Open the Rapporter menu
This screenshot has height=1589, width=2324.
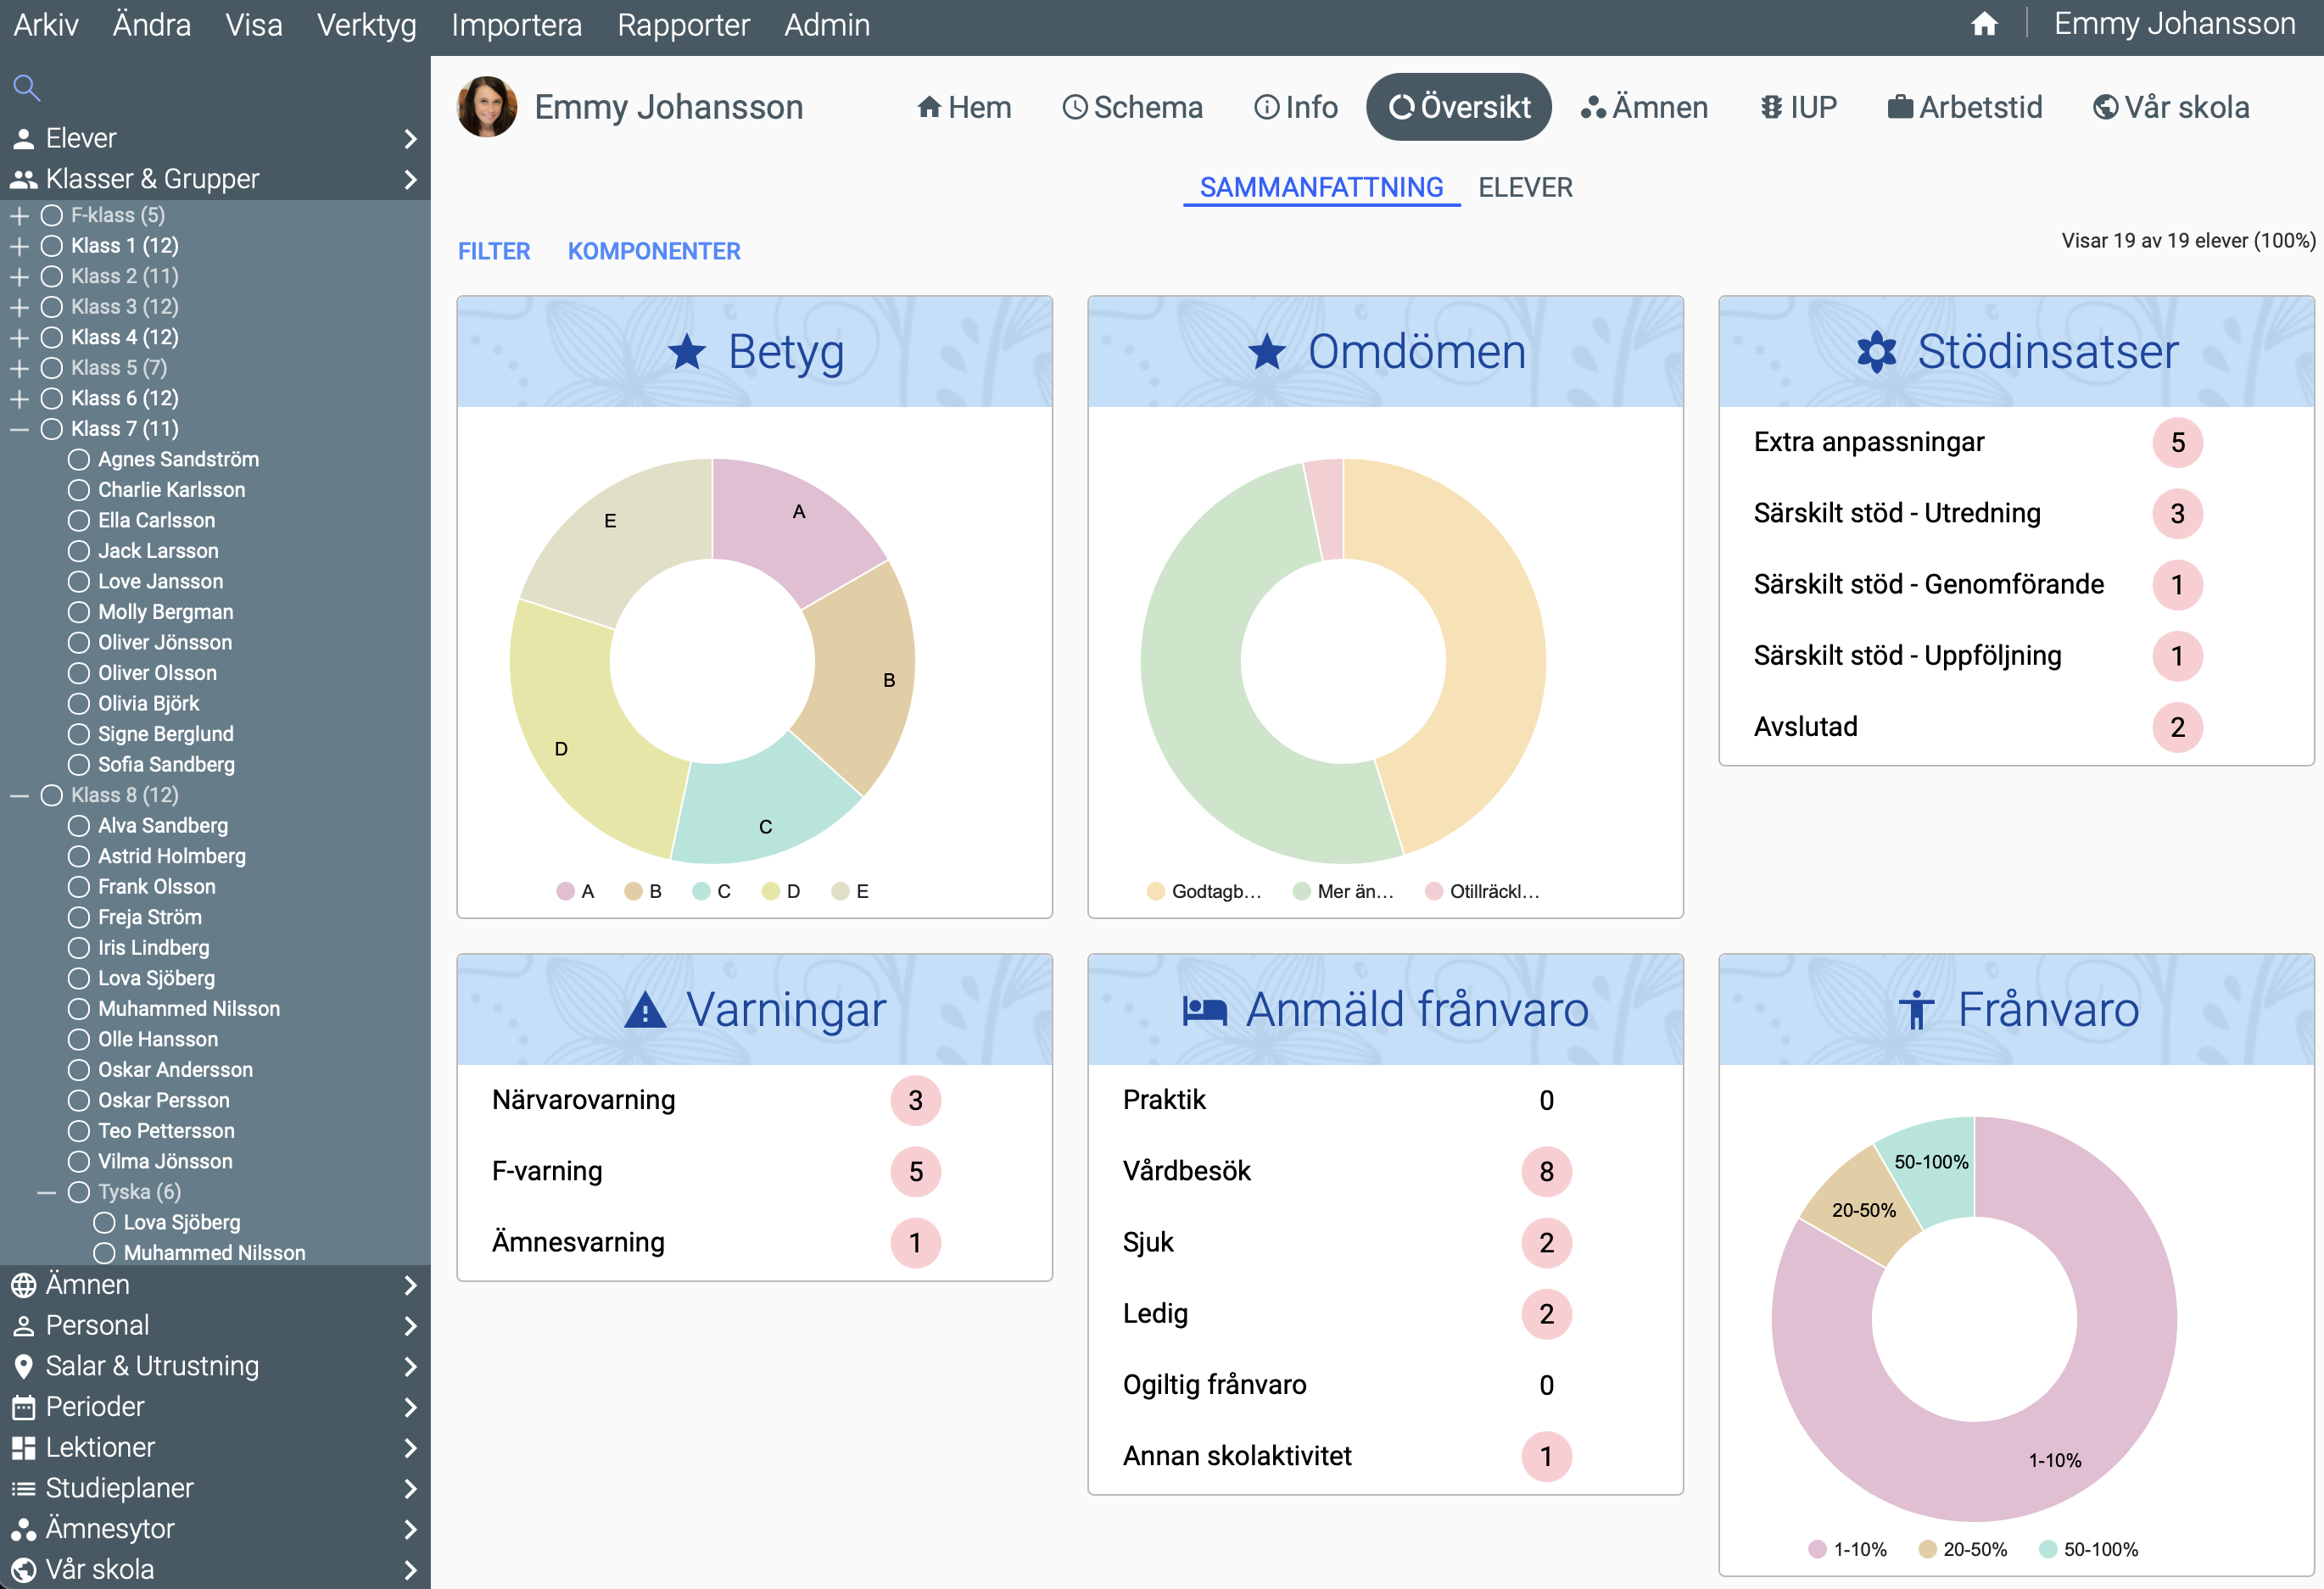pos(683,24)
